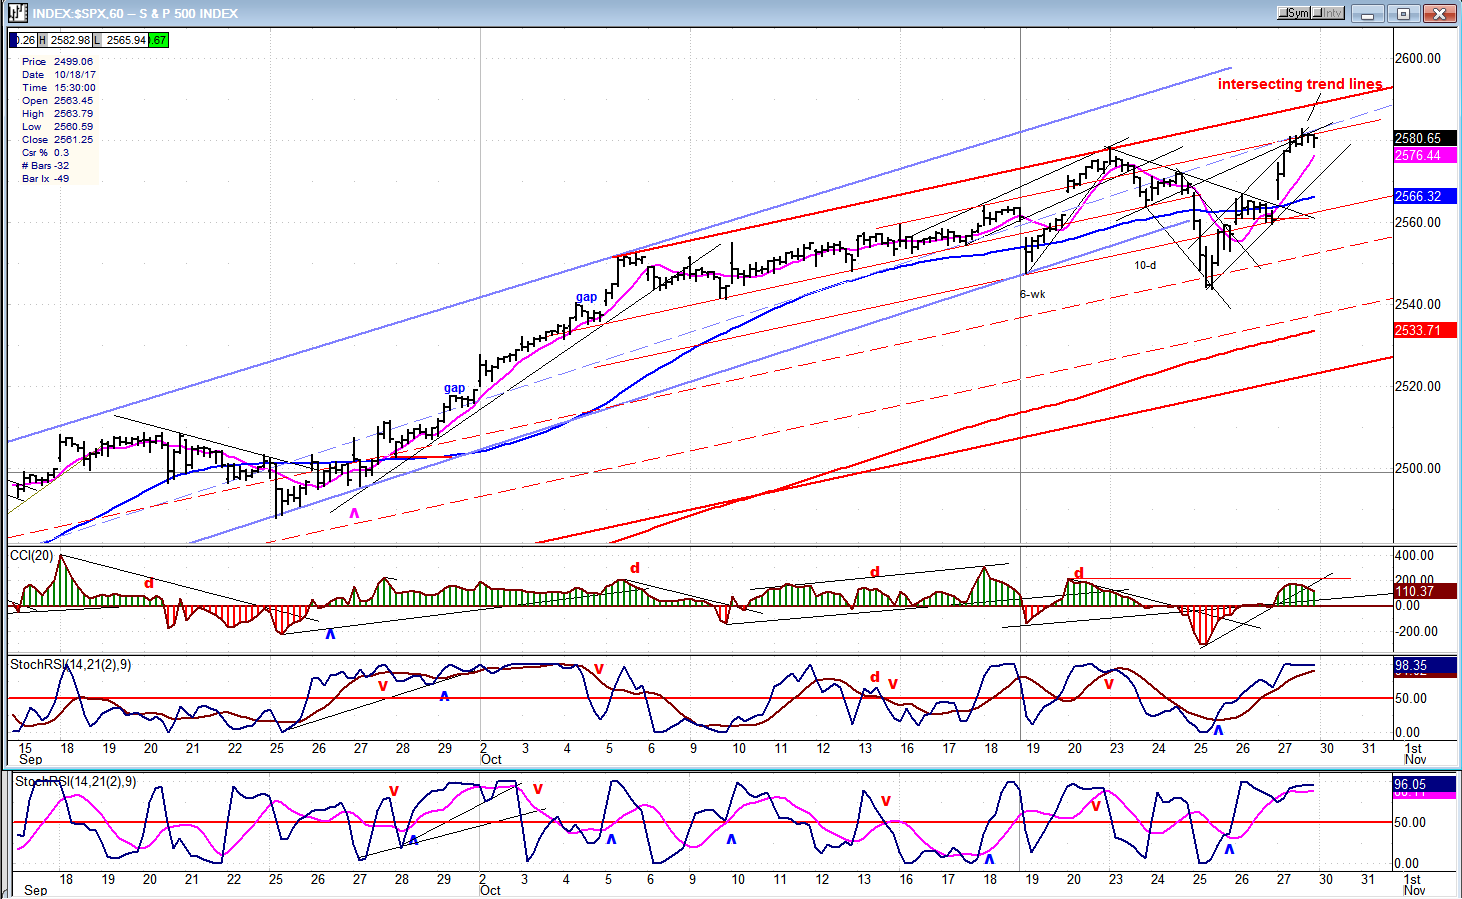Screen dimensions: 1462x899
Task: Toggle the Intv link checkbox
Action: coord(1328,13)
